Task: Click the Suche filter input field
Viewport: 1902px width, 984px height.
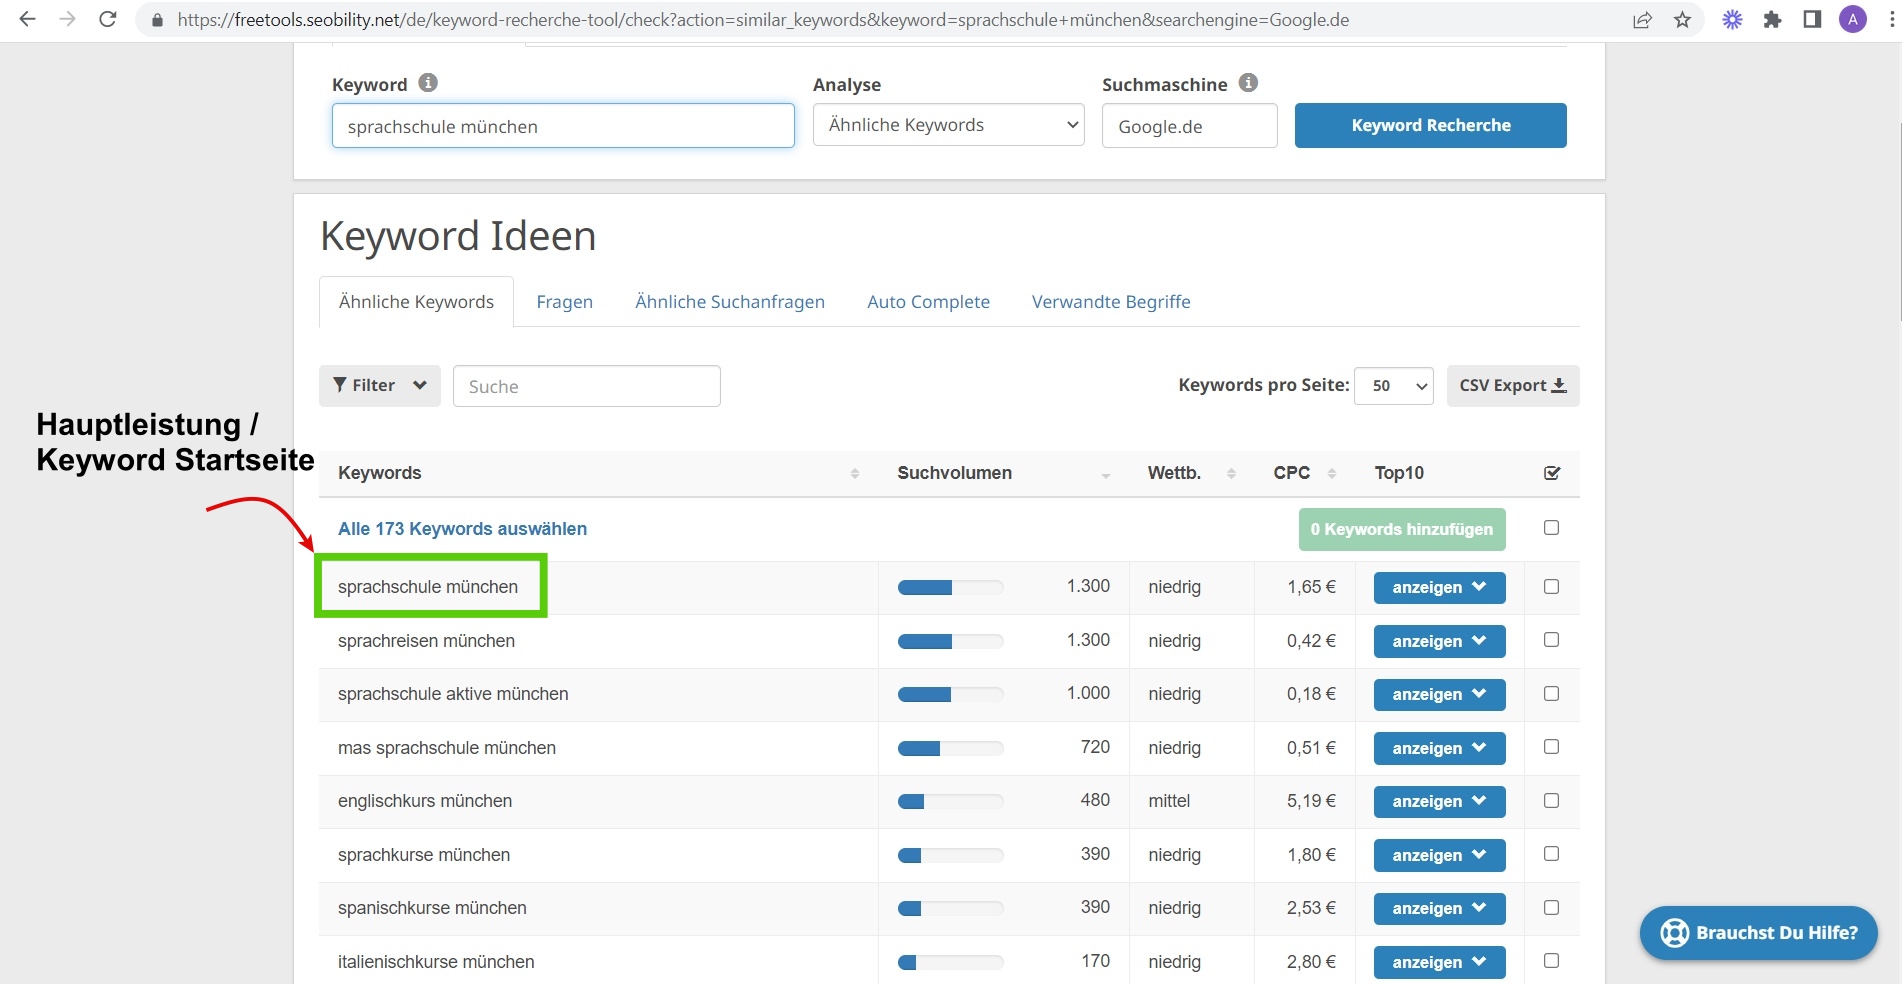Action: (586, 386)
